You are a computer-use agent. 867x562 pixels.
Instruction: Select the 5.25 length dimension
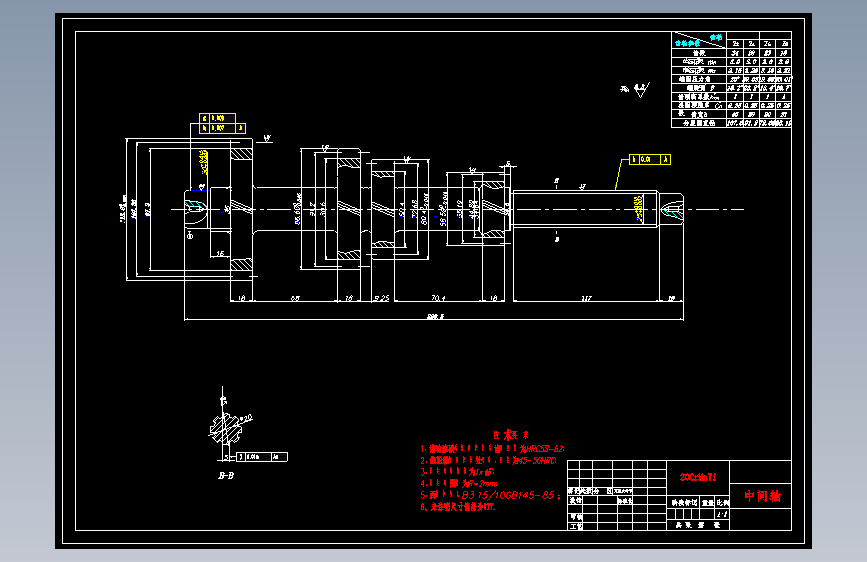point(382,298)
